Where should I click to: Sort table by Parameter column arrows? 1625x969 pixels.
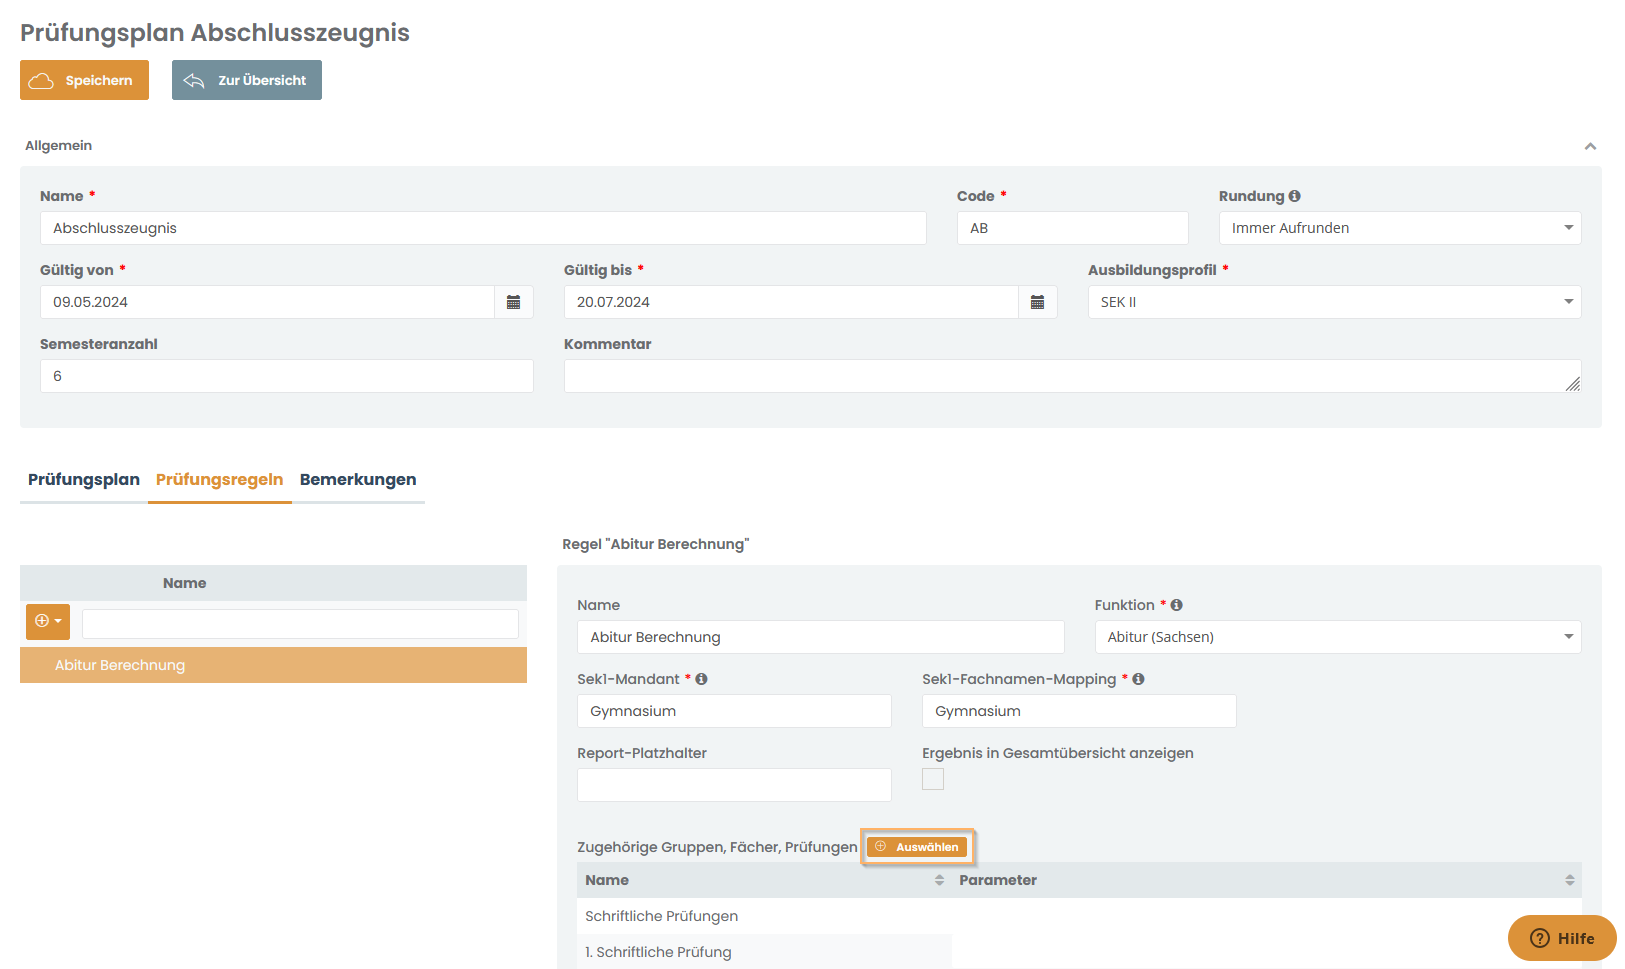[1570, 880]
